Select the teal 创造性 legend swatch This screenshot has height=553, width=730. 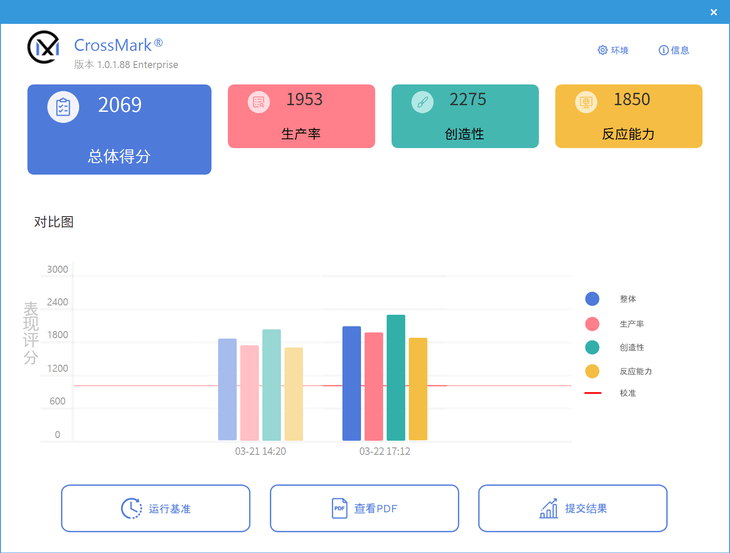point(592,347)
